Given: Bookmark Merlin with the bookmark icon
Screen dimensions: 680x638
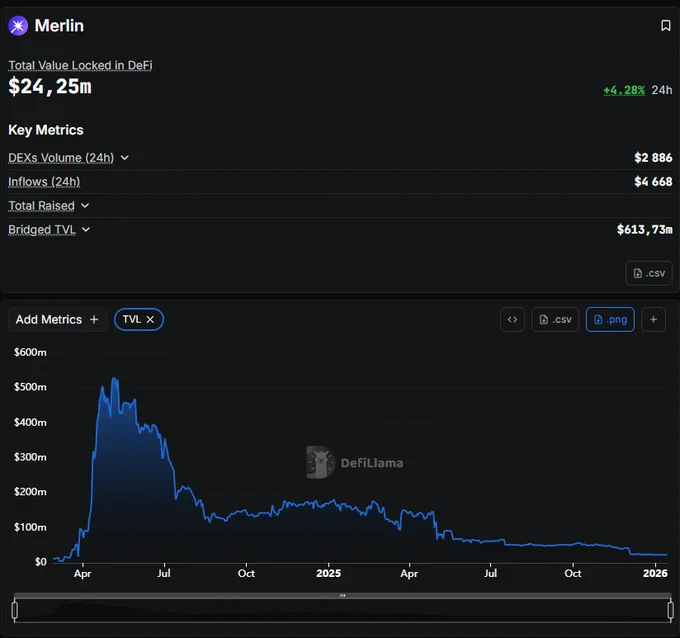Looking at the screenshot, I should 665,26.
